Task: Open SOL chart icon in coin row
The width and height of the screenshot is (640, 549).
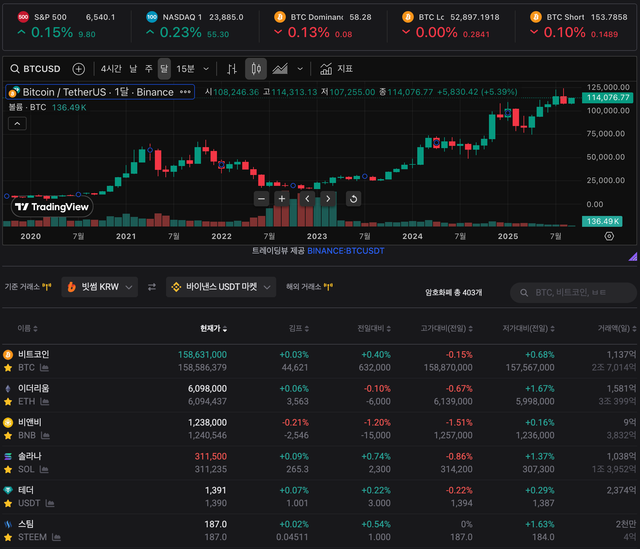Action: pos(44,469)
